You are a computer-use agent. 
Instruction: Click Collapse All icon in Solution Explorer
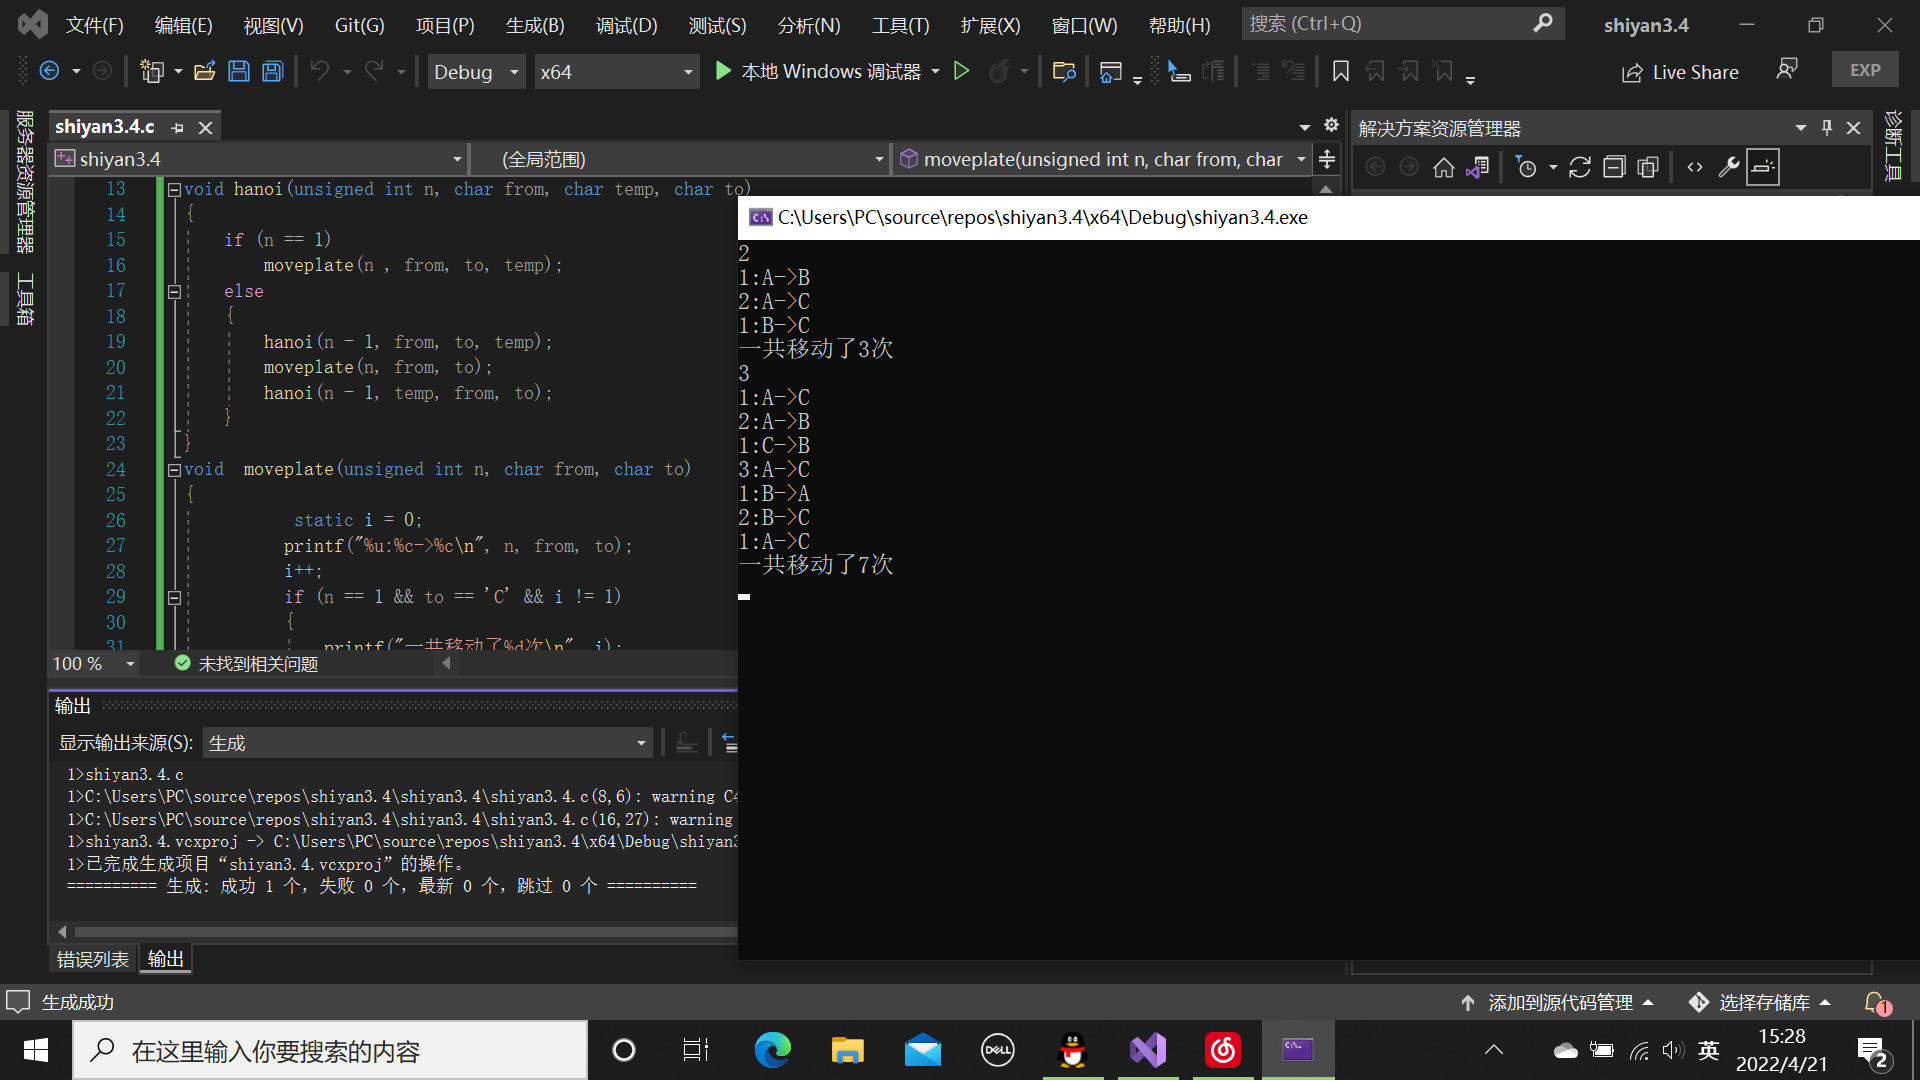click(1614, 168)
